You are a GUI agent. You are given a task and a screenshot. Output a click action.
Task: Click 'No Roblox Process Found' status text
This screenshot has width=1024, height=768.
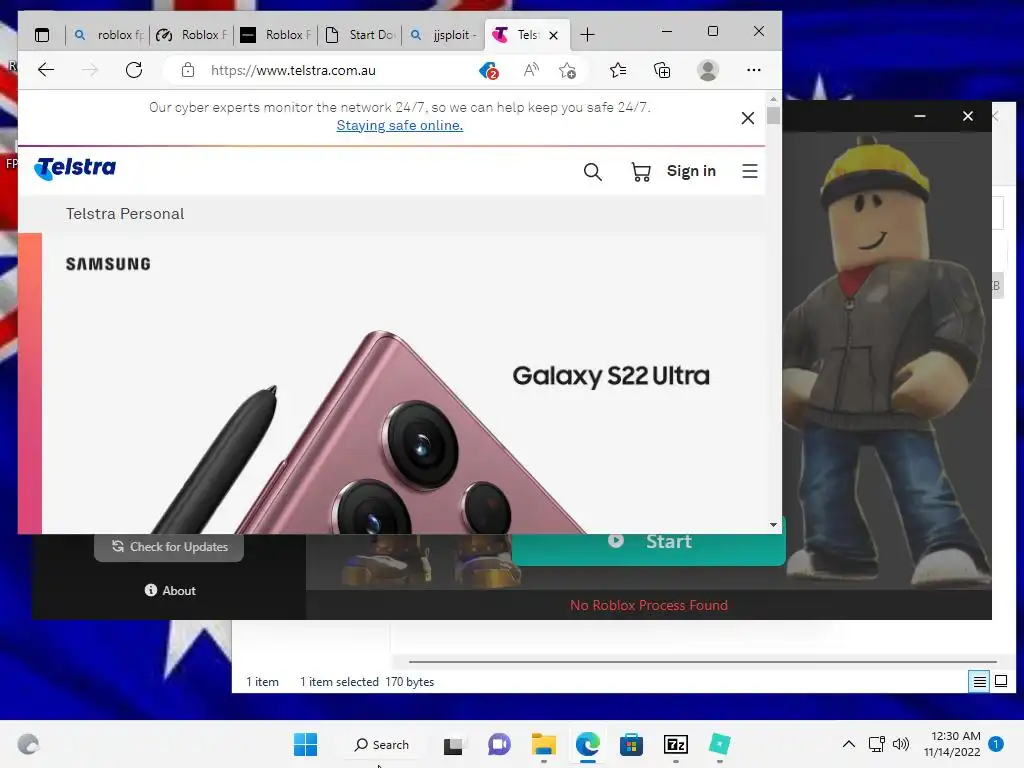[x=648, y=605]
